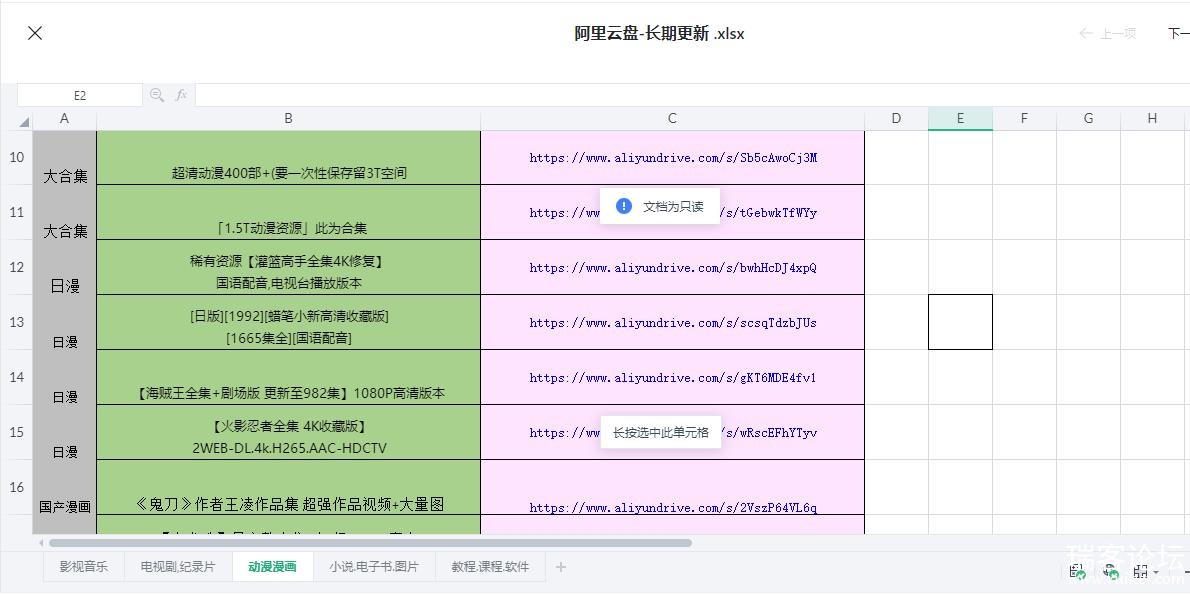1190x594 pixels.
Task: Select cell 火影忍者全集 4K收藏版
Action: (x=288, y=432)
